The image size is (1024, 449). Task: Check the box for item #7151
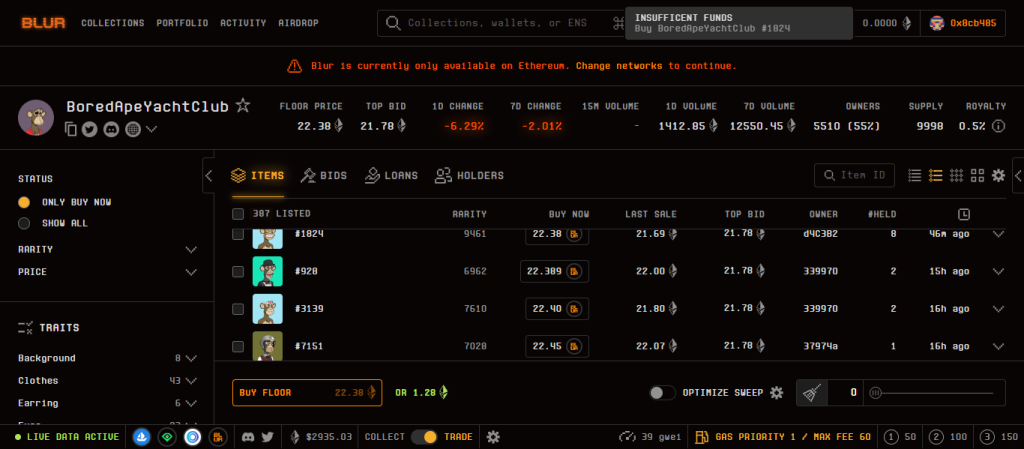(238, 347)
